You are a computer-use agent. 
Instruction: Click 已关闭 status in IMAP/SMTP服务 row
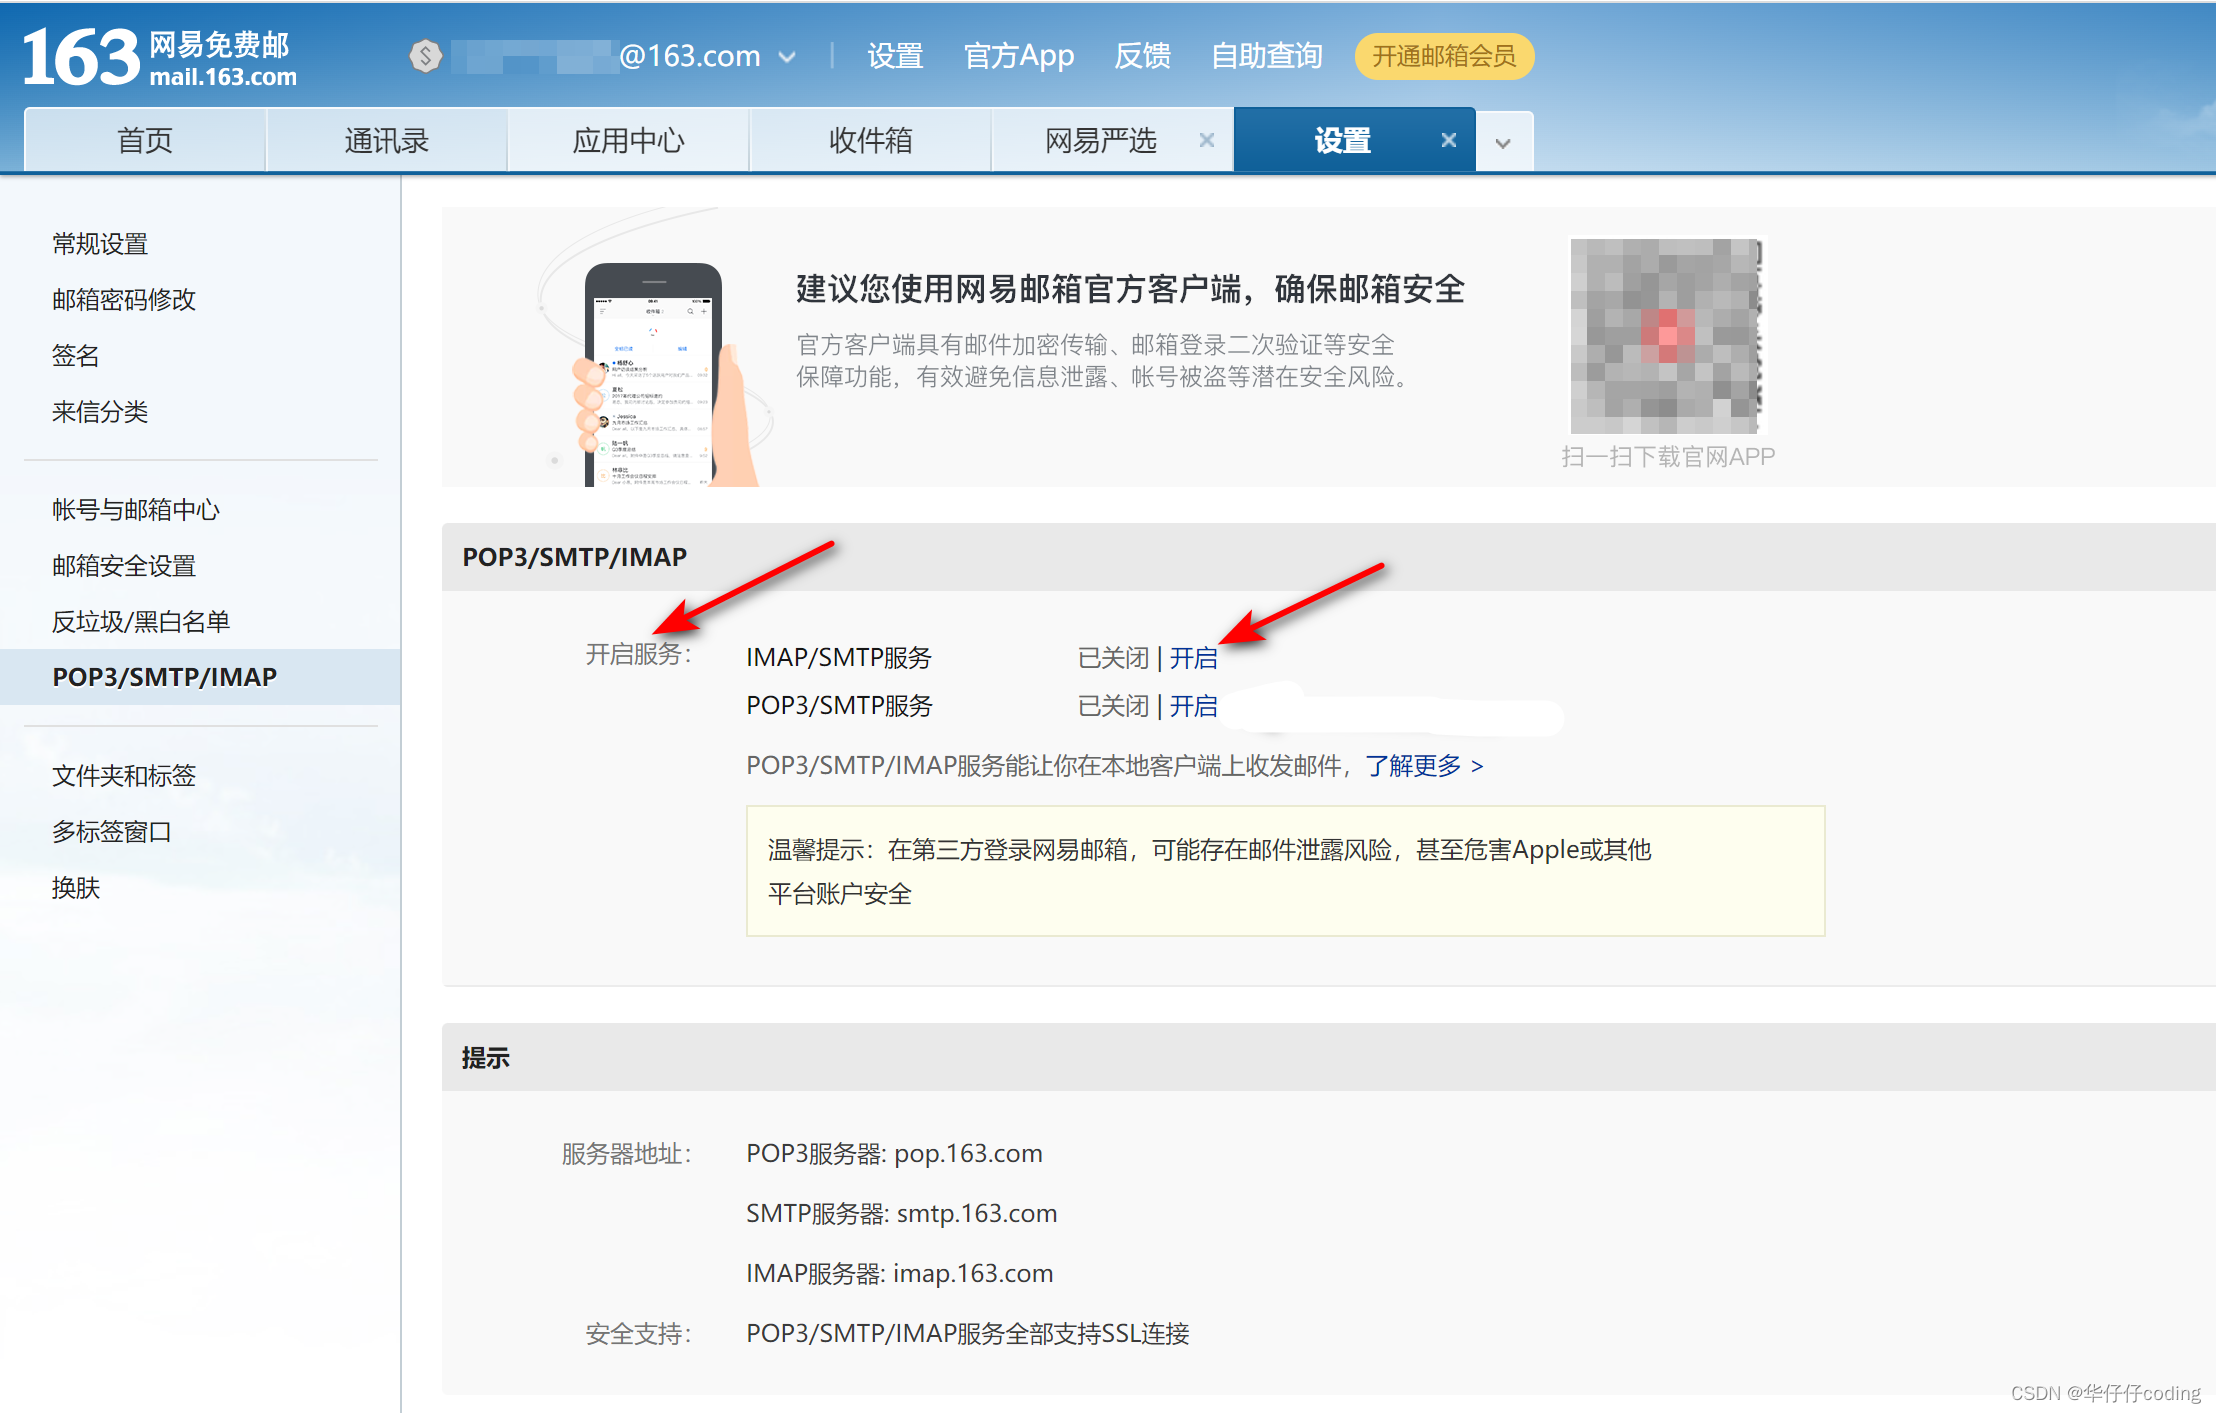(1113, 658)
